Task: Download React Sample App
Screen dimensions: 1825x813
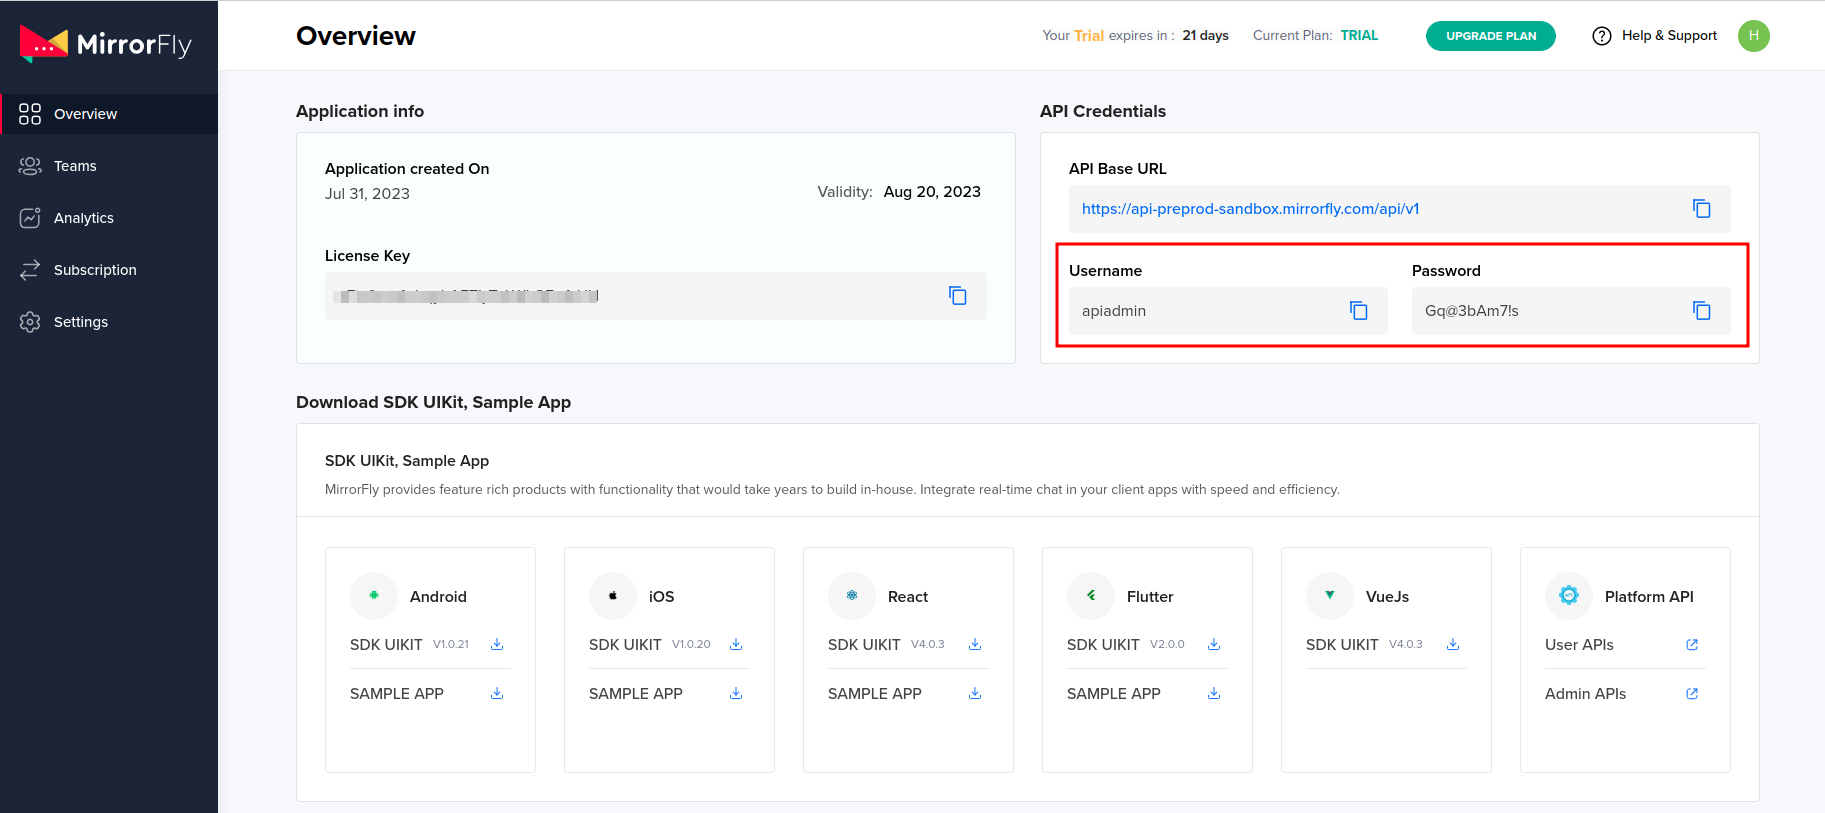Action: (x=975, y=693)
